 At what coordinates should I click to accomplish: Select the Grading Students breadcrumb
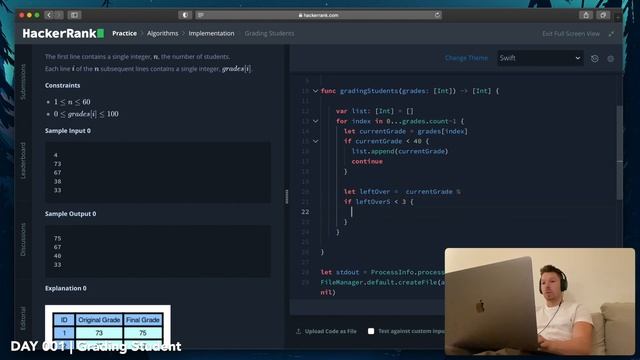(269, 33)
